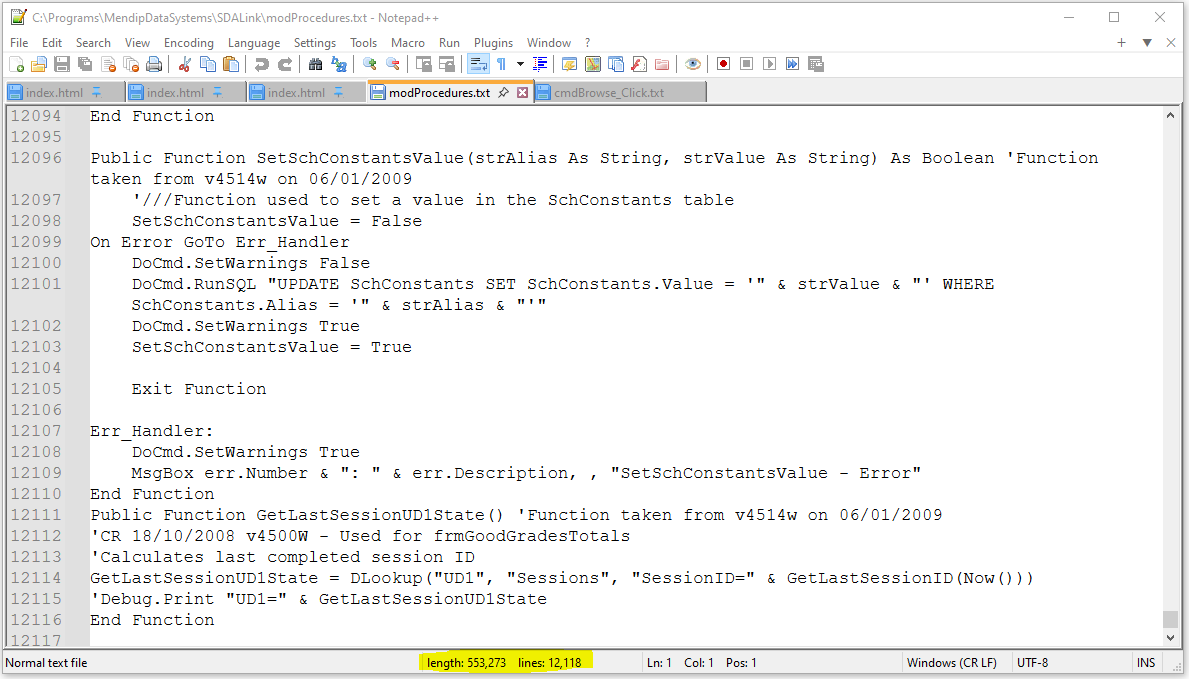Undo the last action via toolbar arrow
Viewport: 1189px width, 679px height.
262,64
